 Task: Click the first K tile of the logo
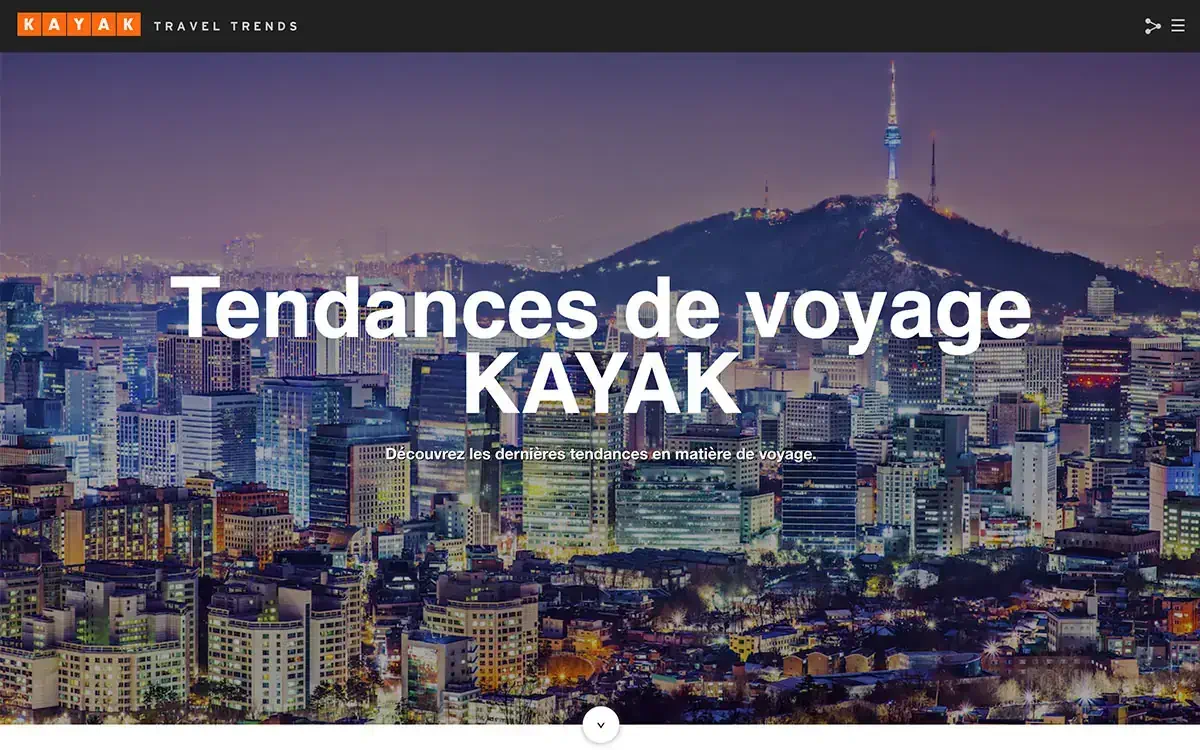coord(30,25)
